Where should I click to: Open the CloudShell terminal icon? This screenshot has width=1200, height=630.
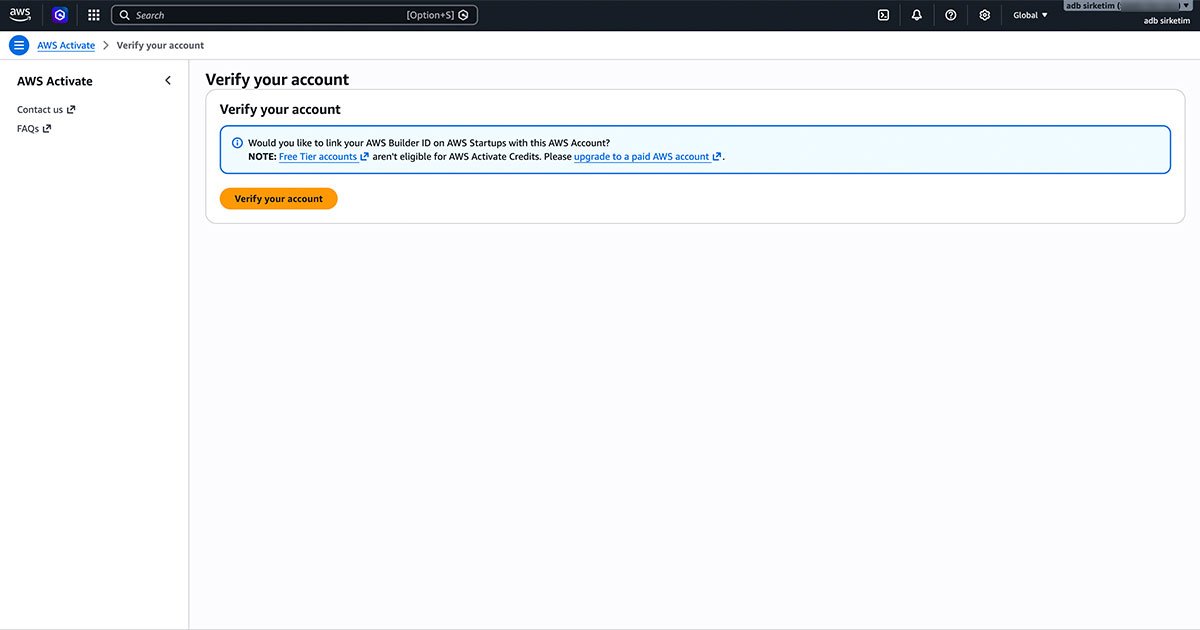pos(883,15)
